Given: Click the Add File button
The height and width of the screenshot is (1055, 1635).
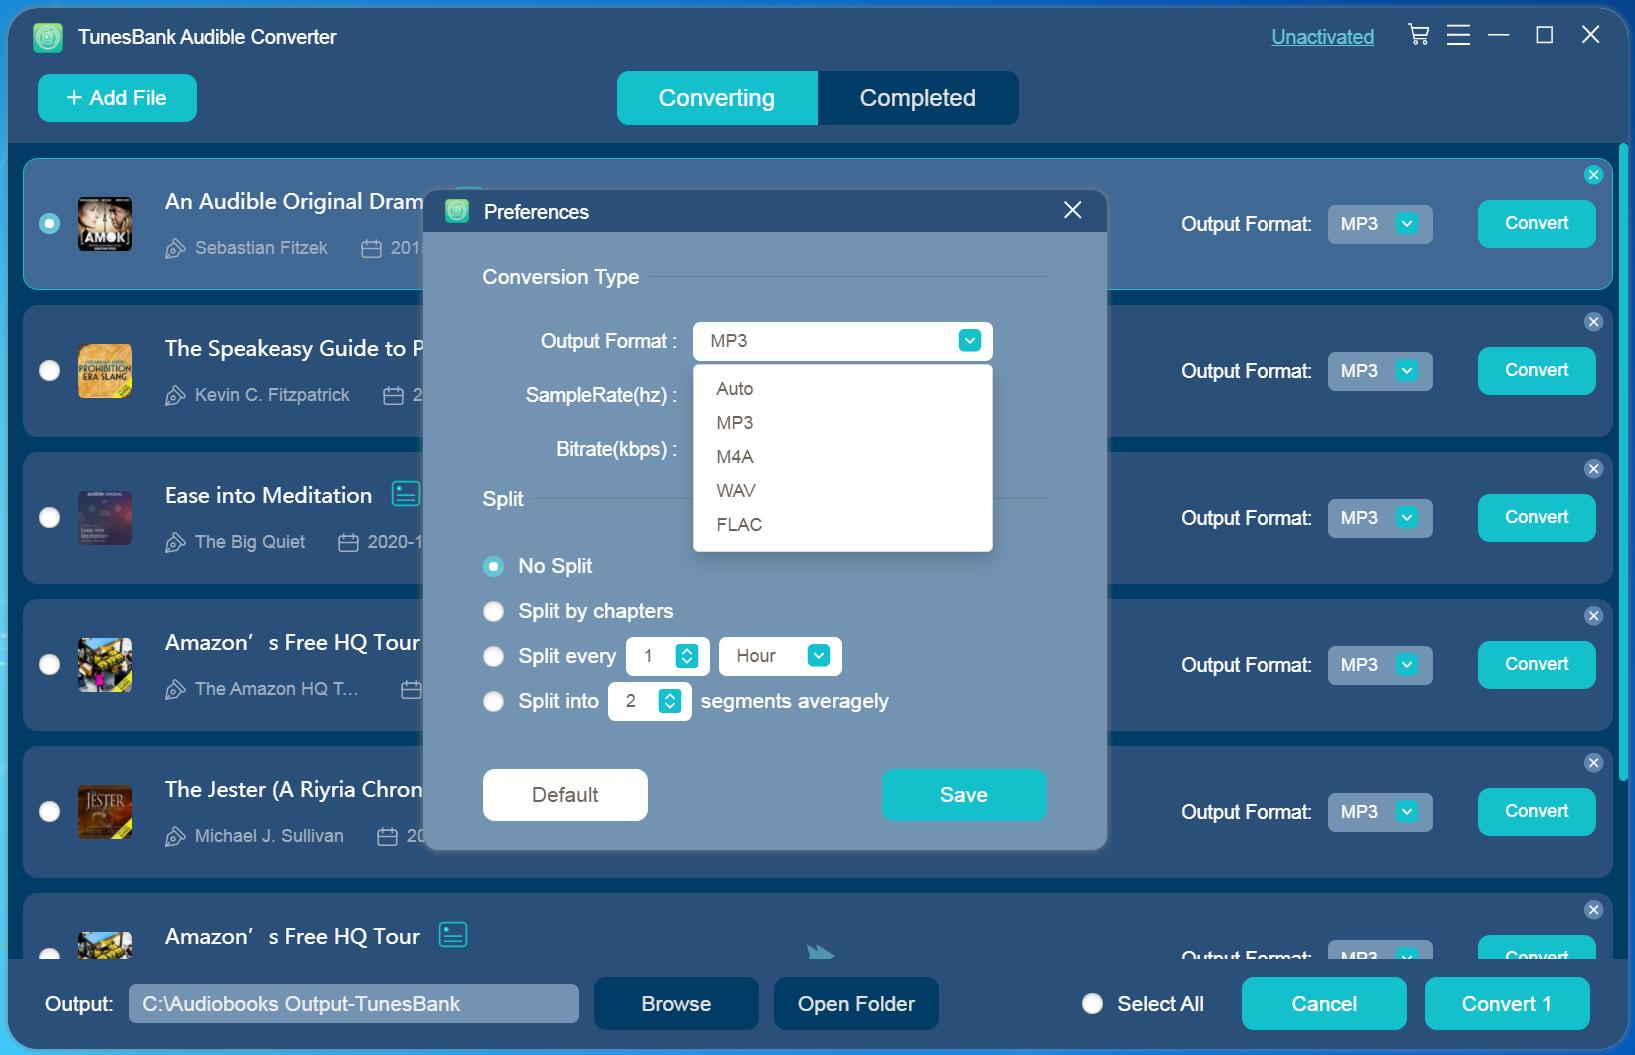Looking at the screenshot, I should tap(117, 98).
